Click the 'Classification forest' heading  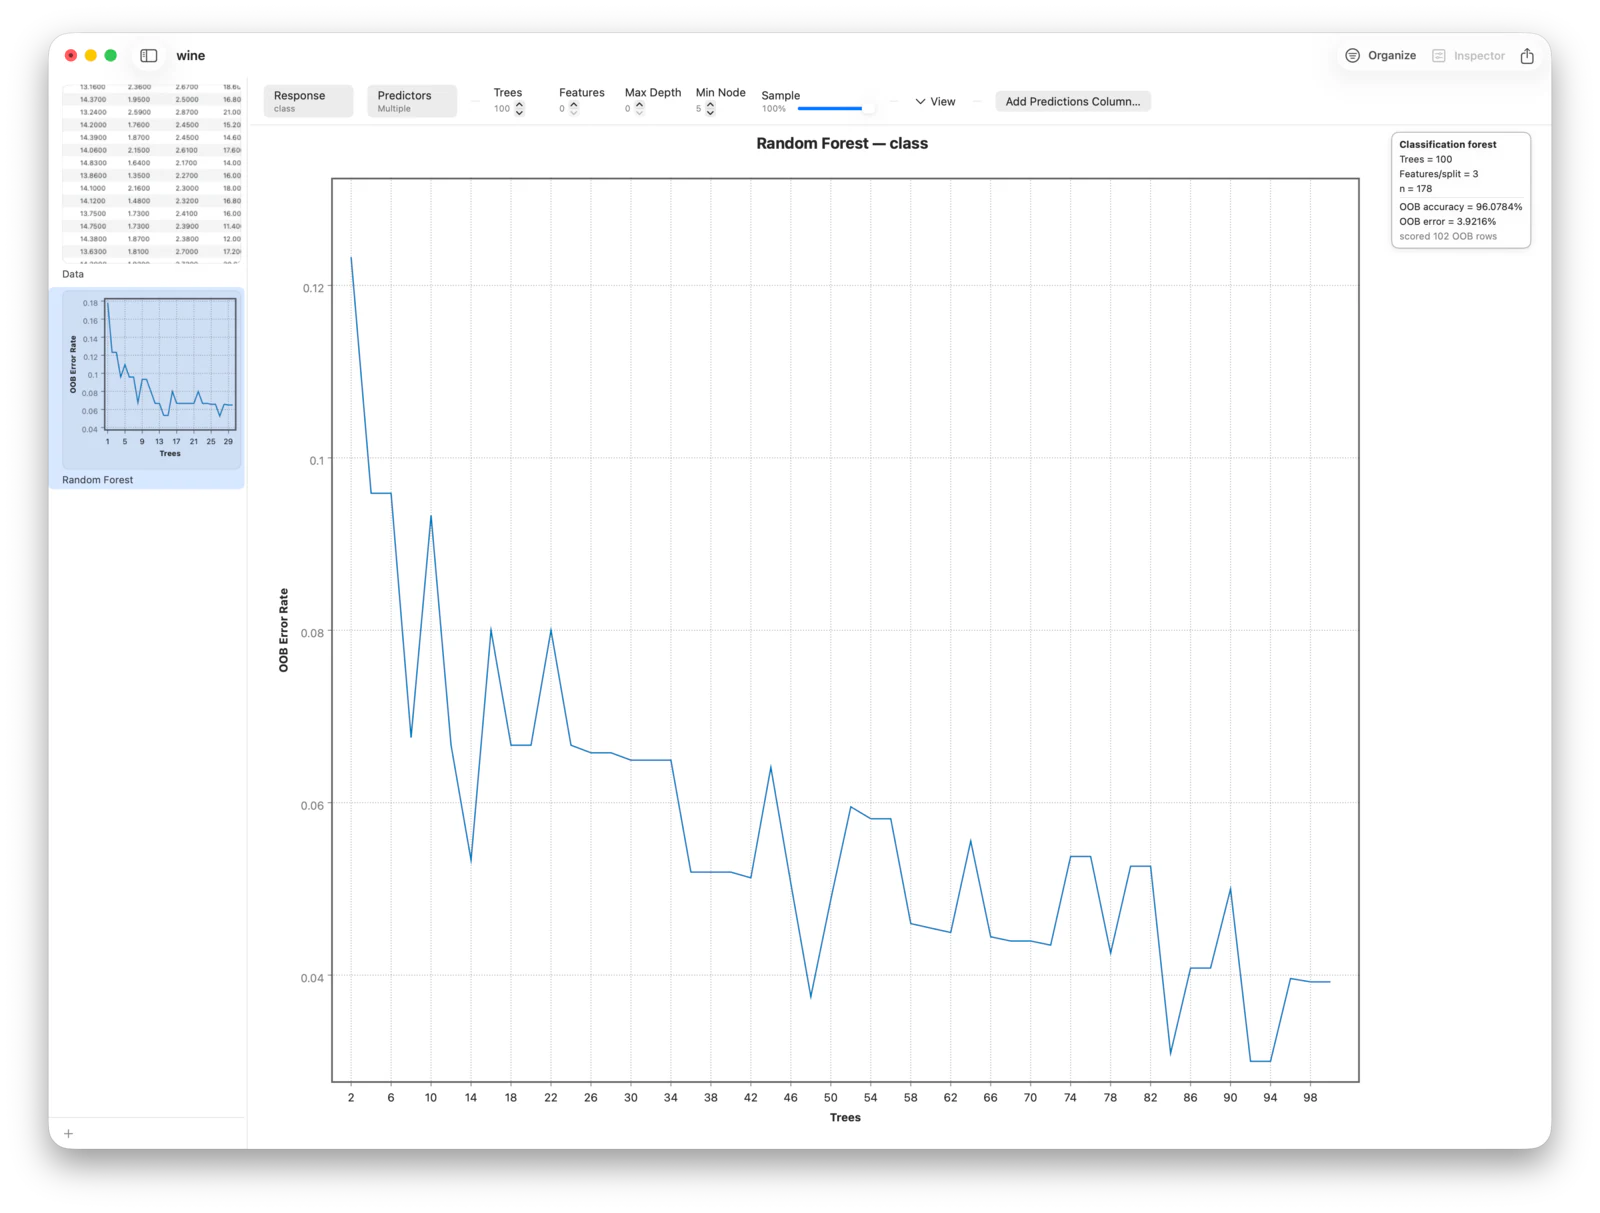click(x=1447, y=145)
